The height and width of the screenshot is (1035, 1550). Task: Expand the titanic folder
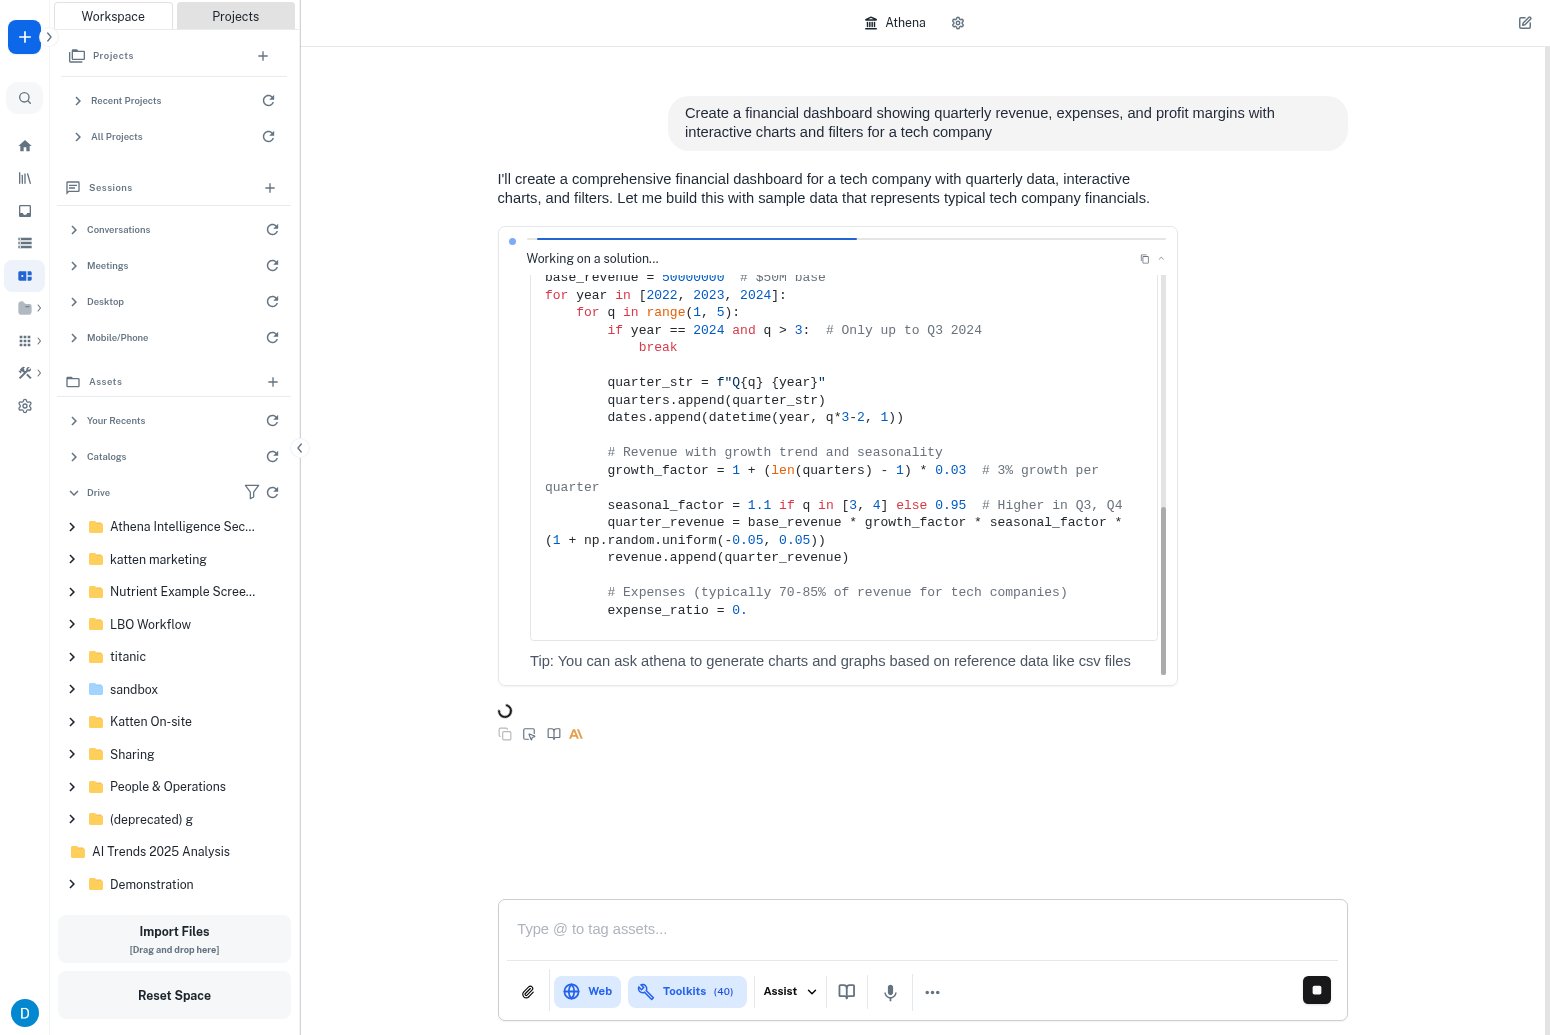(x=72, y=657)
